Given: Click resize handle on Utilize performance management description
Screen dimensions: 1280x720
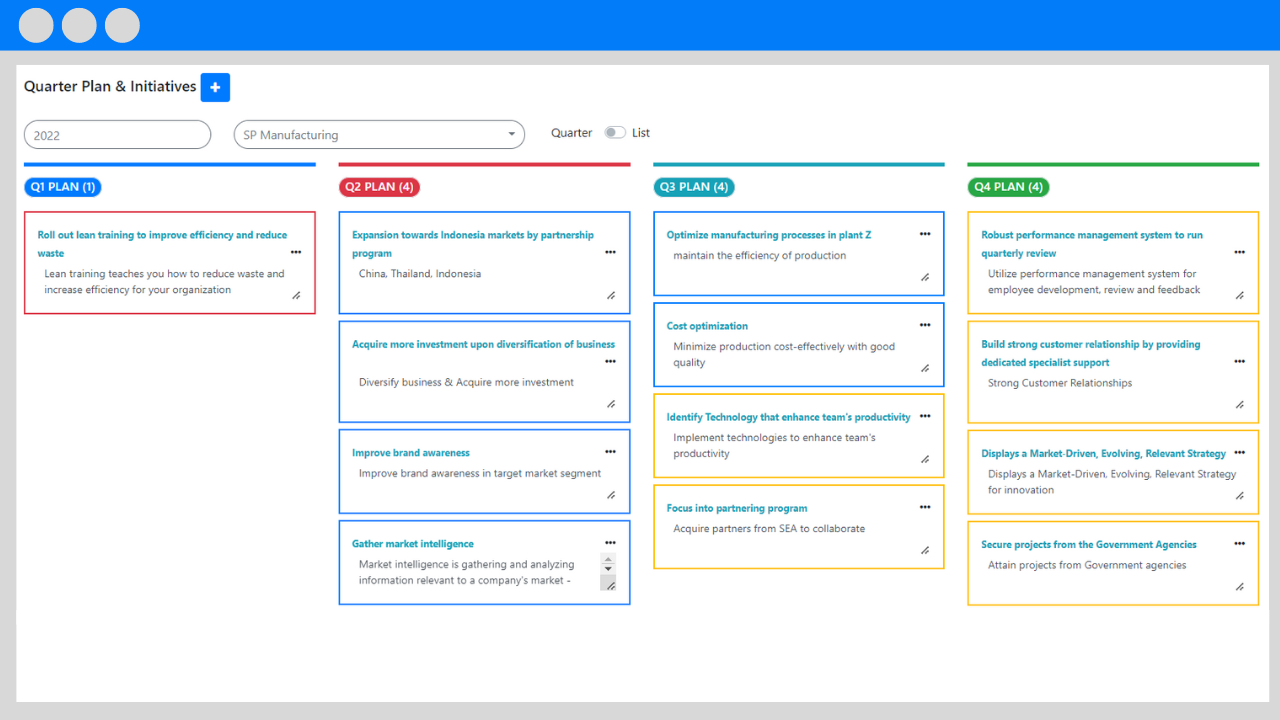Looking at the screenshot, I should click(x=1240, y=296).
